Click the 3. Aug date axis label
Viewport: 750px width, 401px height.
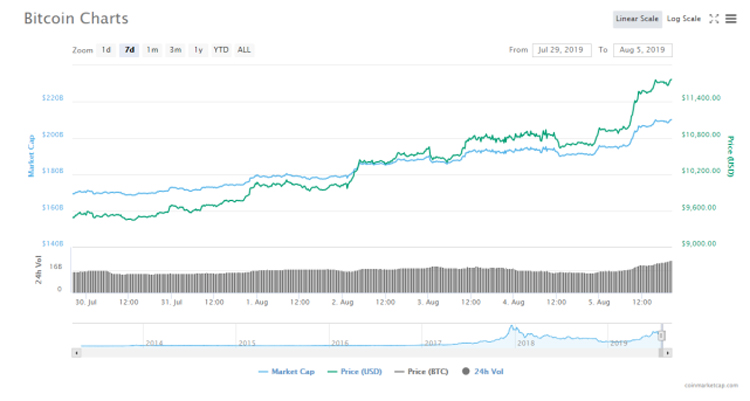(428, 302)
